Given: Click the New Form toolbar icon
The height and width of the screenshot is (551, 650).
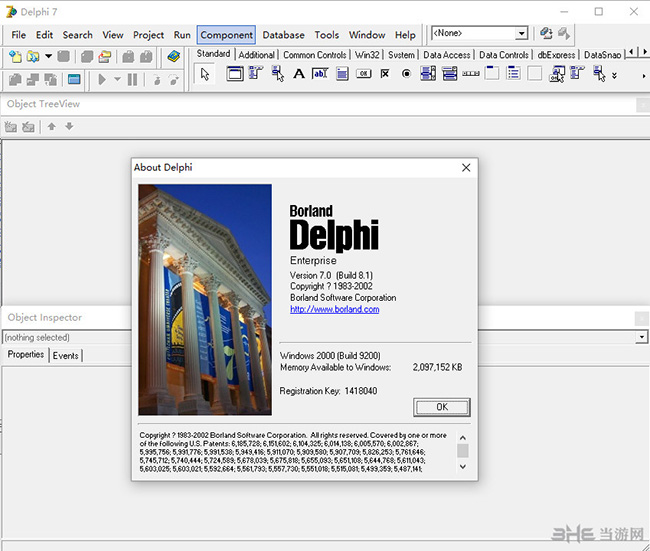Looking at the screenshot, I should (74, 79).
